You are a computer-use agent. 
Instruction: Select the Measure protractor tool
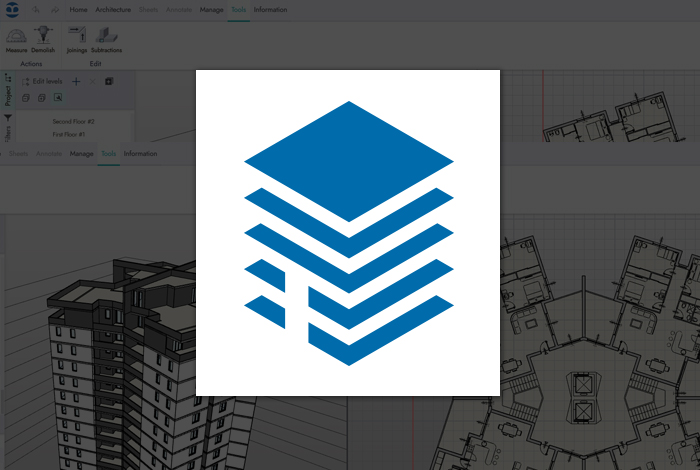[x=17, y=40]
